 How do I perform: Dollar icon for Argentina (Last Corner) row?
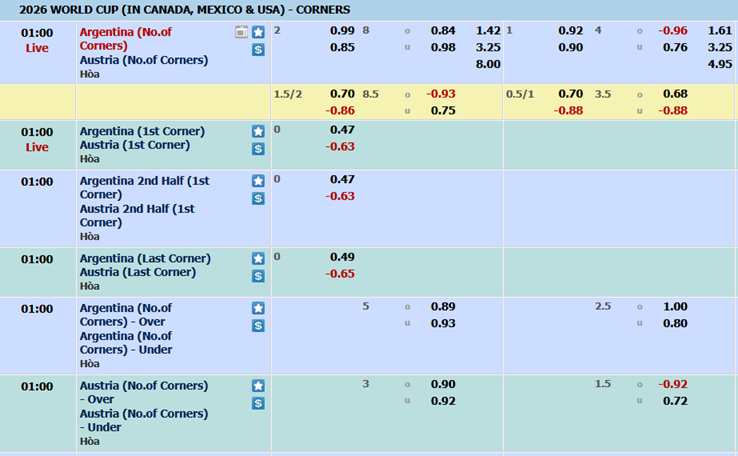(x=258, y=276)
